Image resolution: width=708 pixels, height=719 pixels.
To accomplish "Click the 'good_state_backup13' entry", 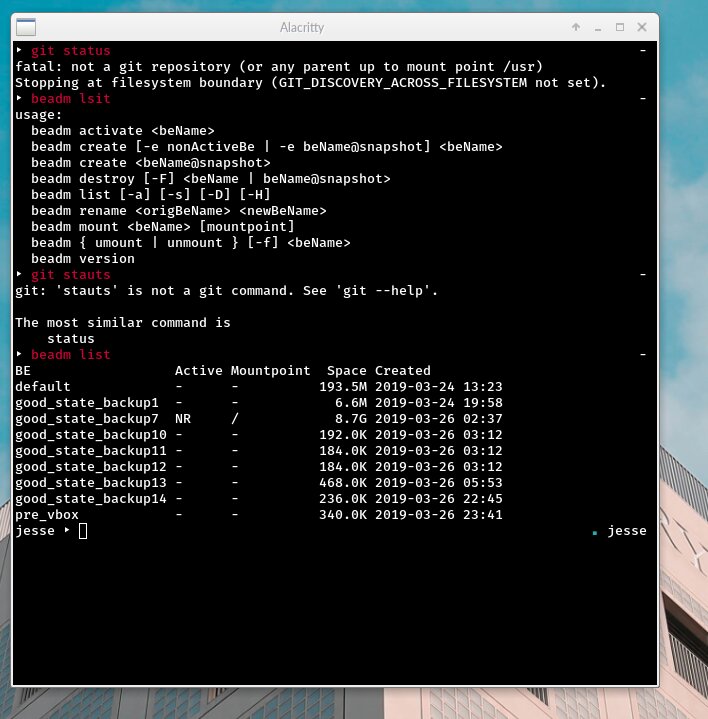I will 91,483.
